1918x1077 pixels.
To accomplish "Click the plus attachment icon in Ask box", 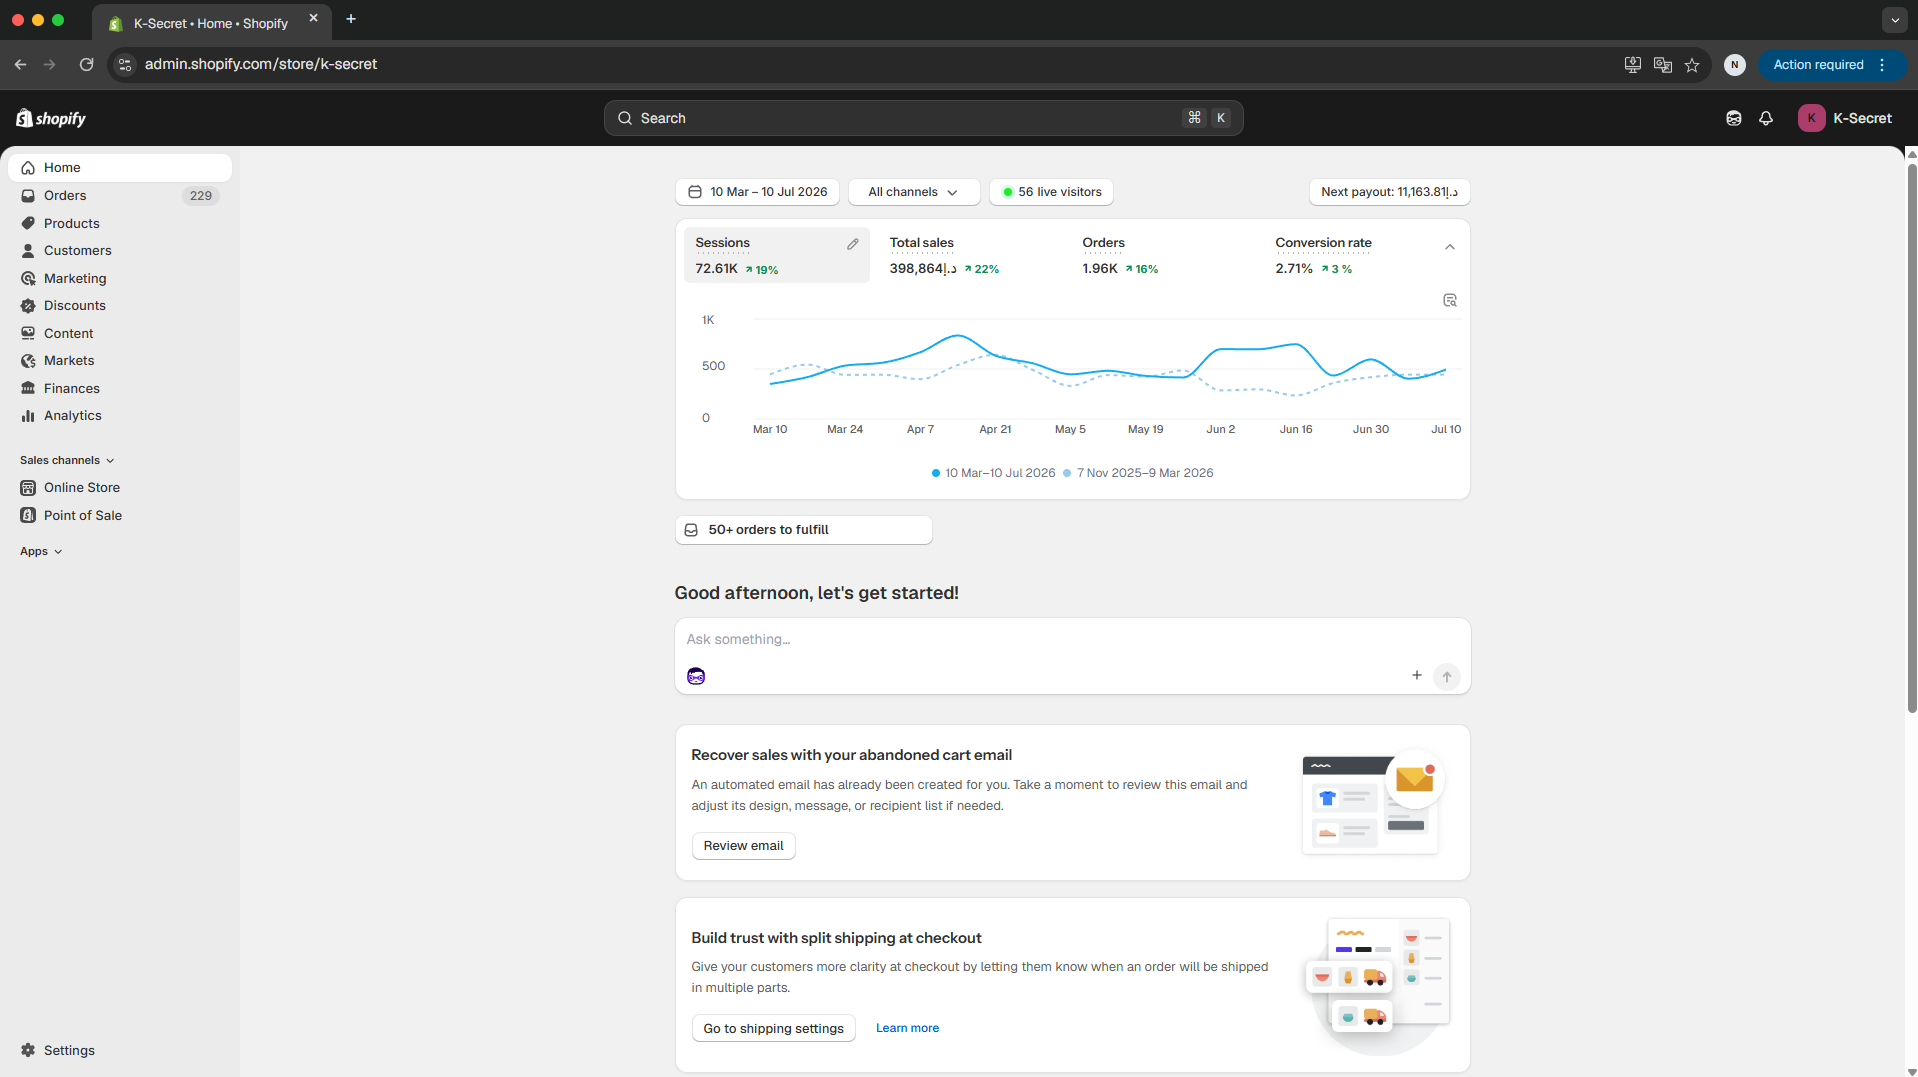I will click(x=1417, y=676).
